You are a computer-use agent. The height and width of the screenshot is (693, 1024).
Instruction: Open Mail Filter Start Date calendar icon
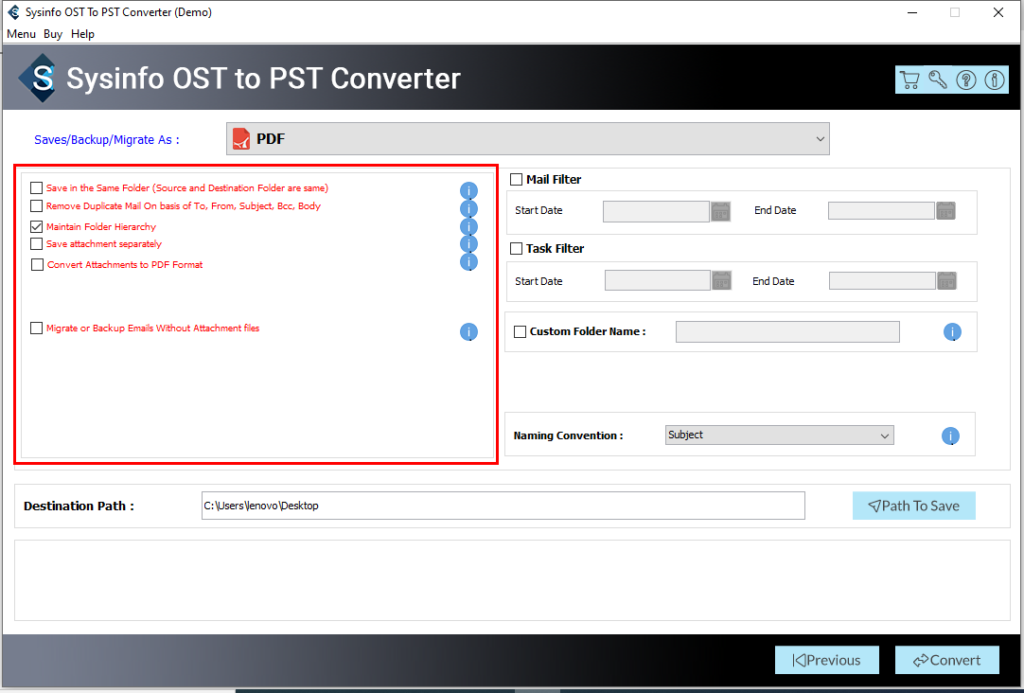click(721, 211)
